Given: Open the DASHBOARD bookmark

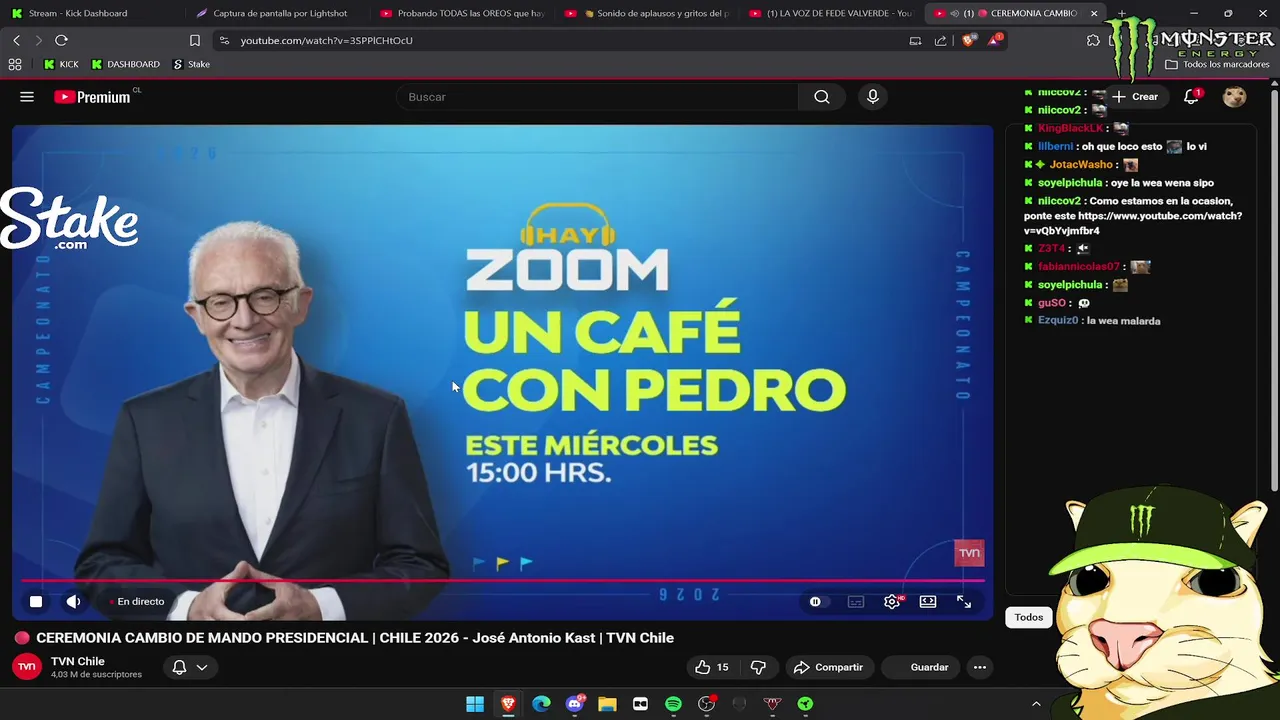Looking at the screenshot, I should [125, 64].
